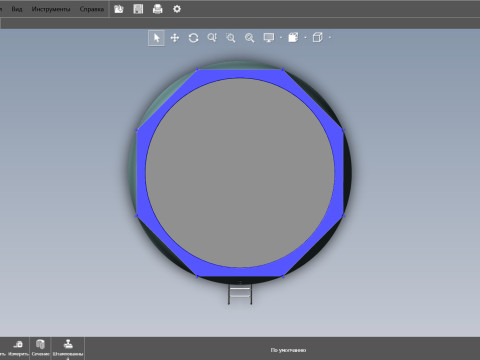Open the Инструменты menu
480x360 pixels.
coord(51,9)
